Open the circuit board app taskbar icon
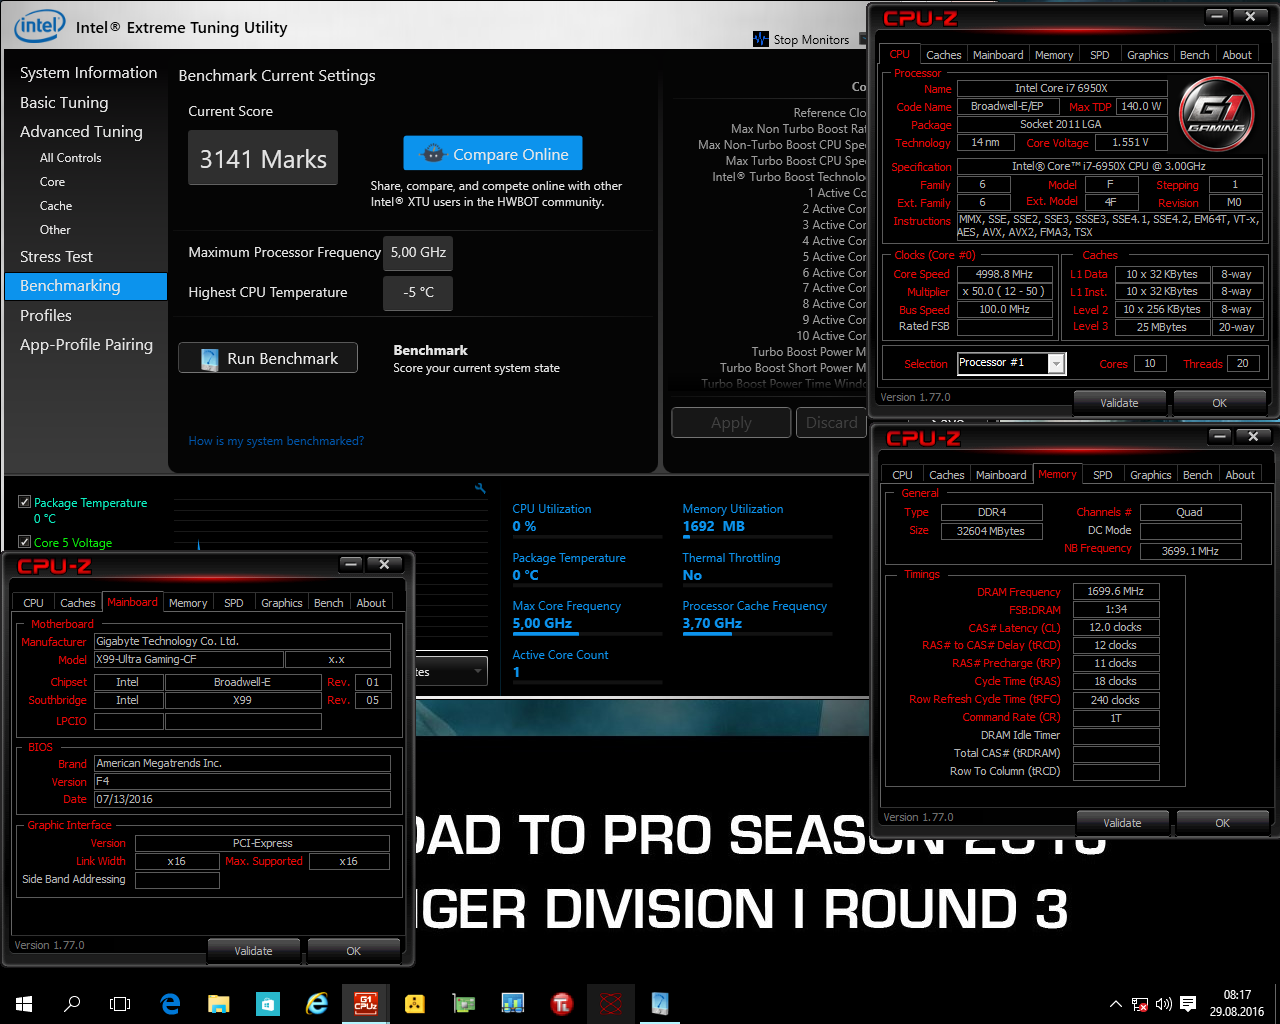The image size is (1280, 1024). pyautogui.click(x=463, y=1003)
